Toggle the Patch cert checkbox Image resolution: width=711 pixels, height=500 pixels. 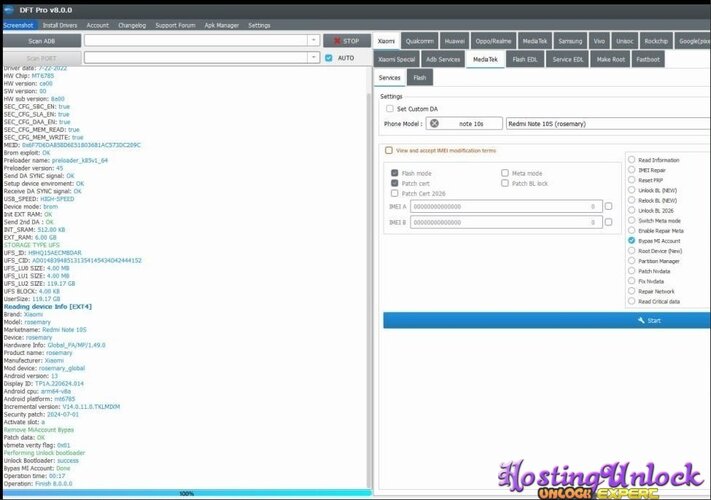394,183
